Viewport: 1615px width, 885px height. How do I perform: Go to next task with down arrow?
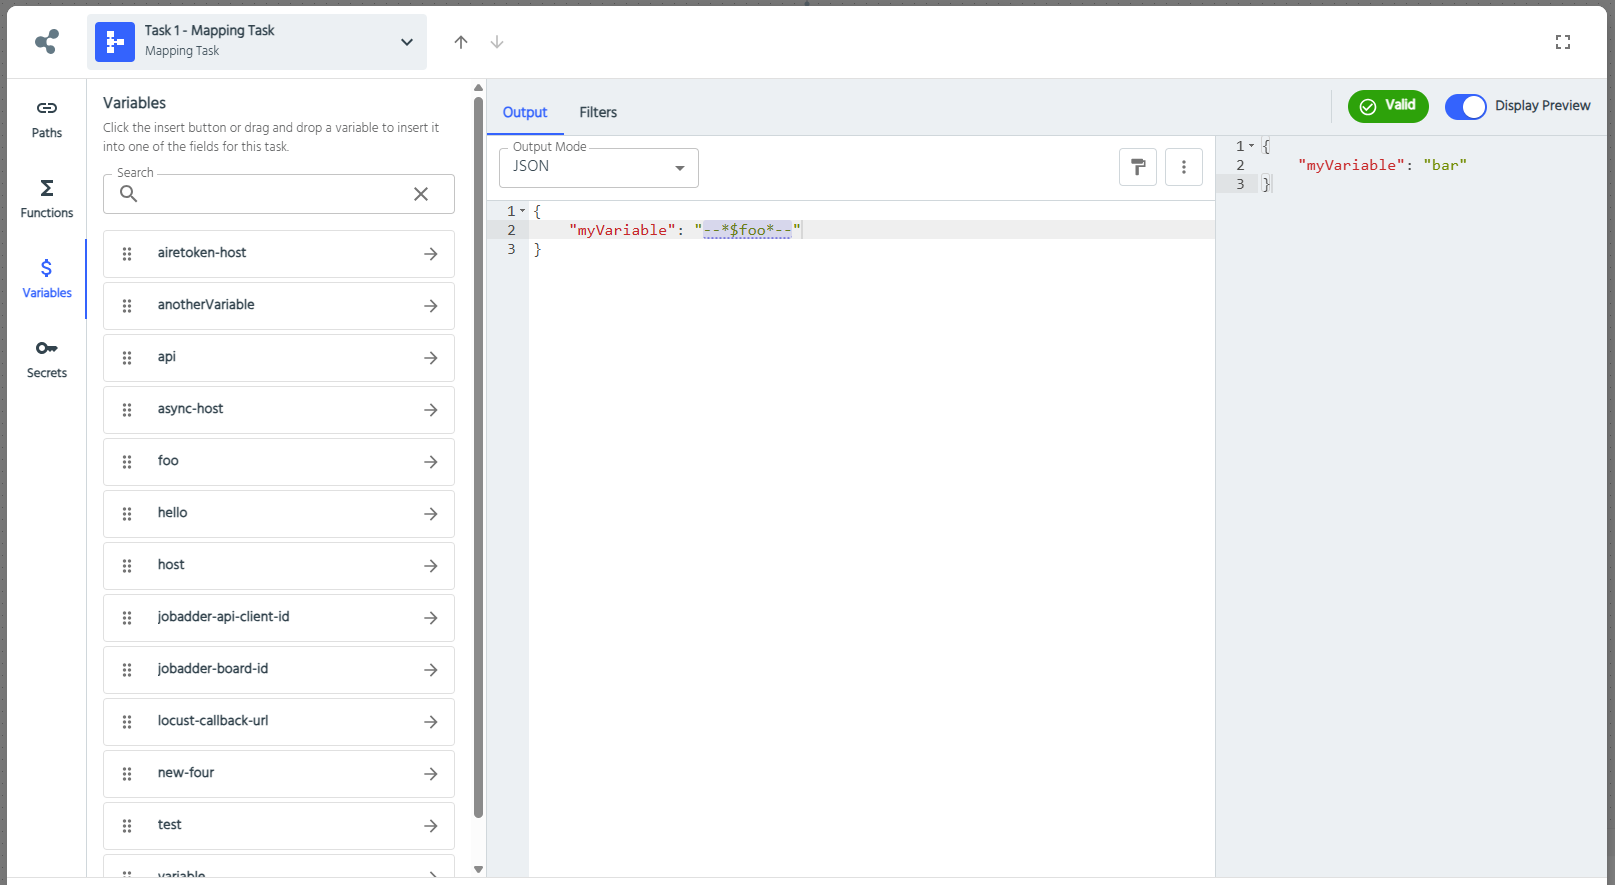click(x=496, y=42)
